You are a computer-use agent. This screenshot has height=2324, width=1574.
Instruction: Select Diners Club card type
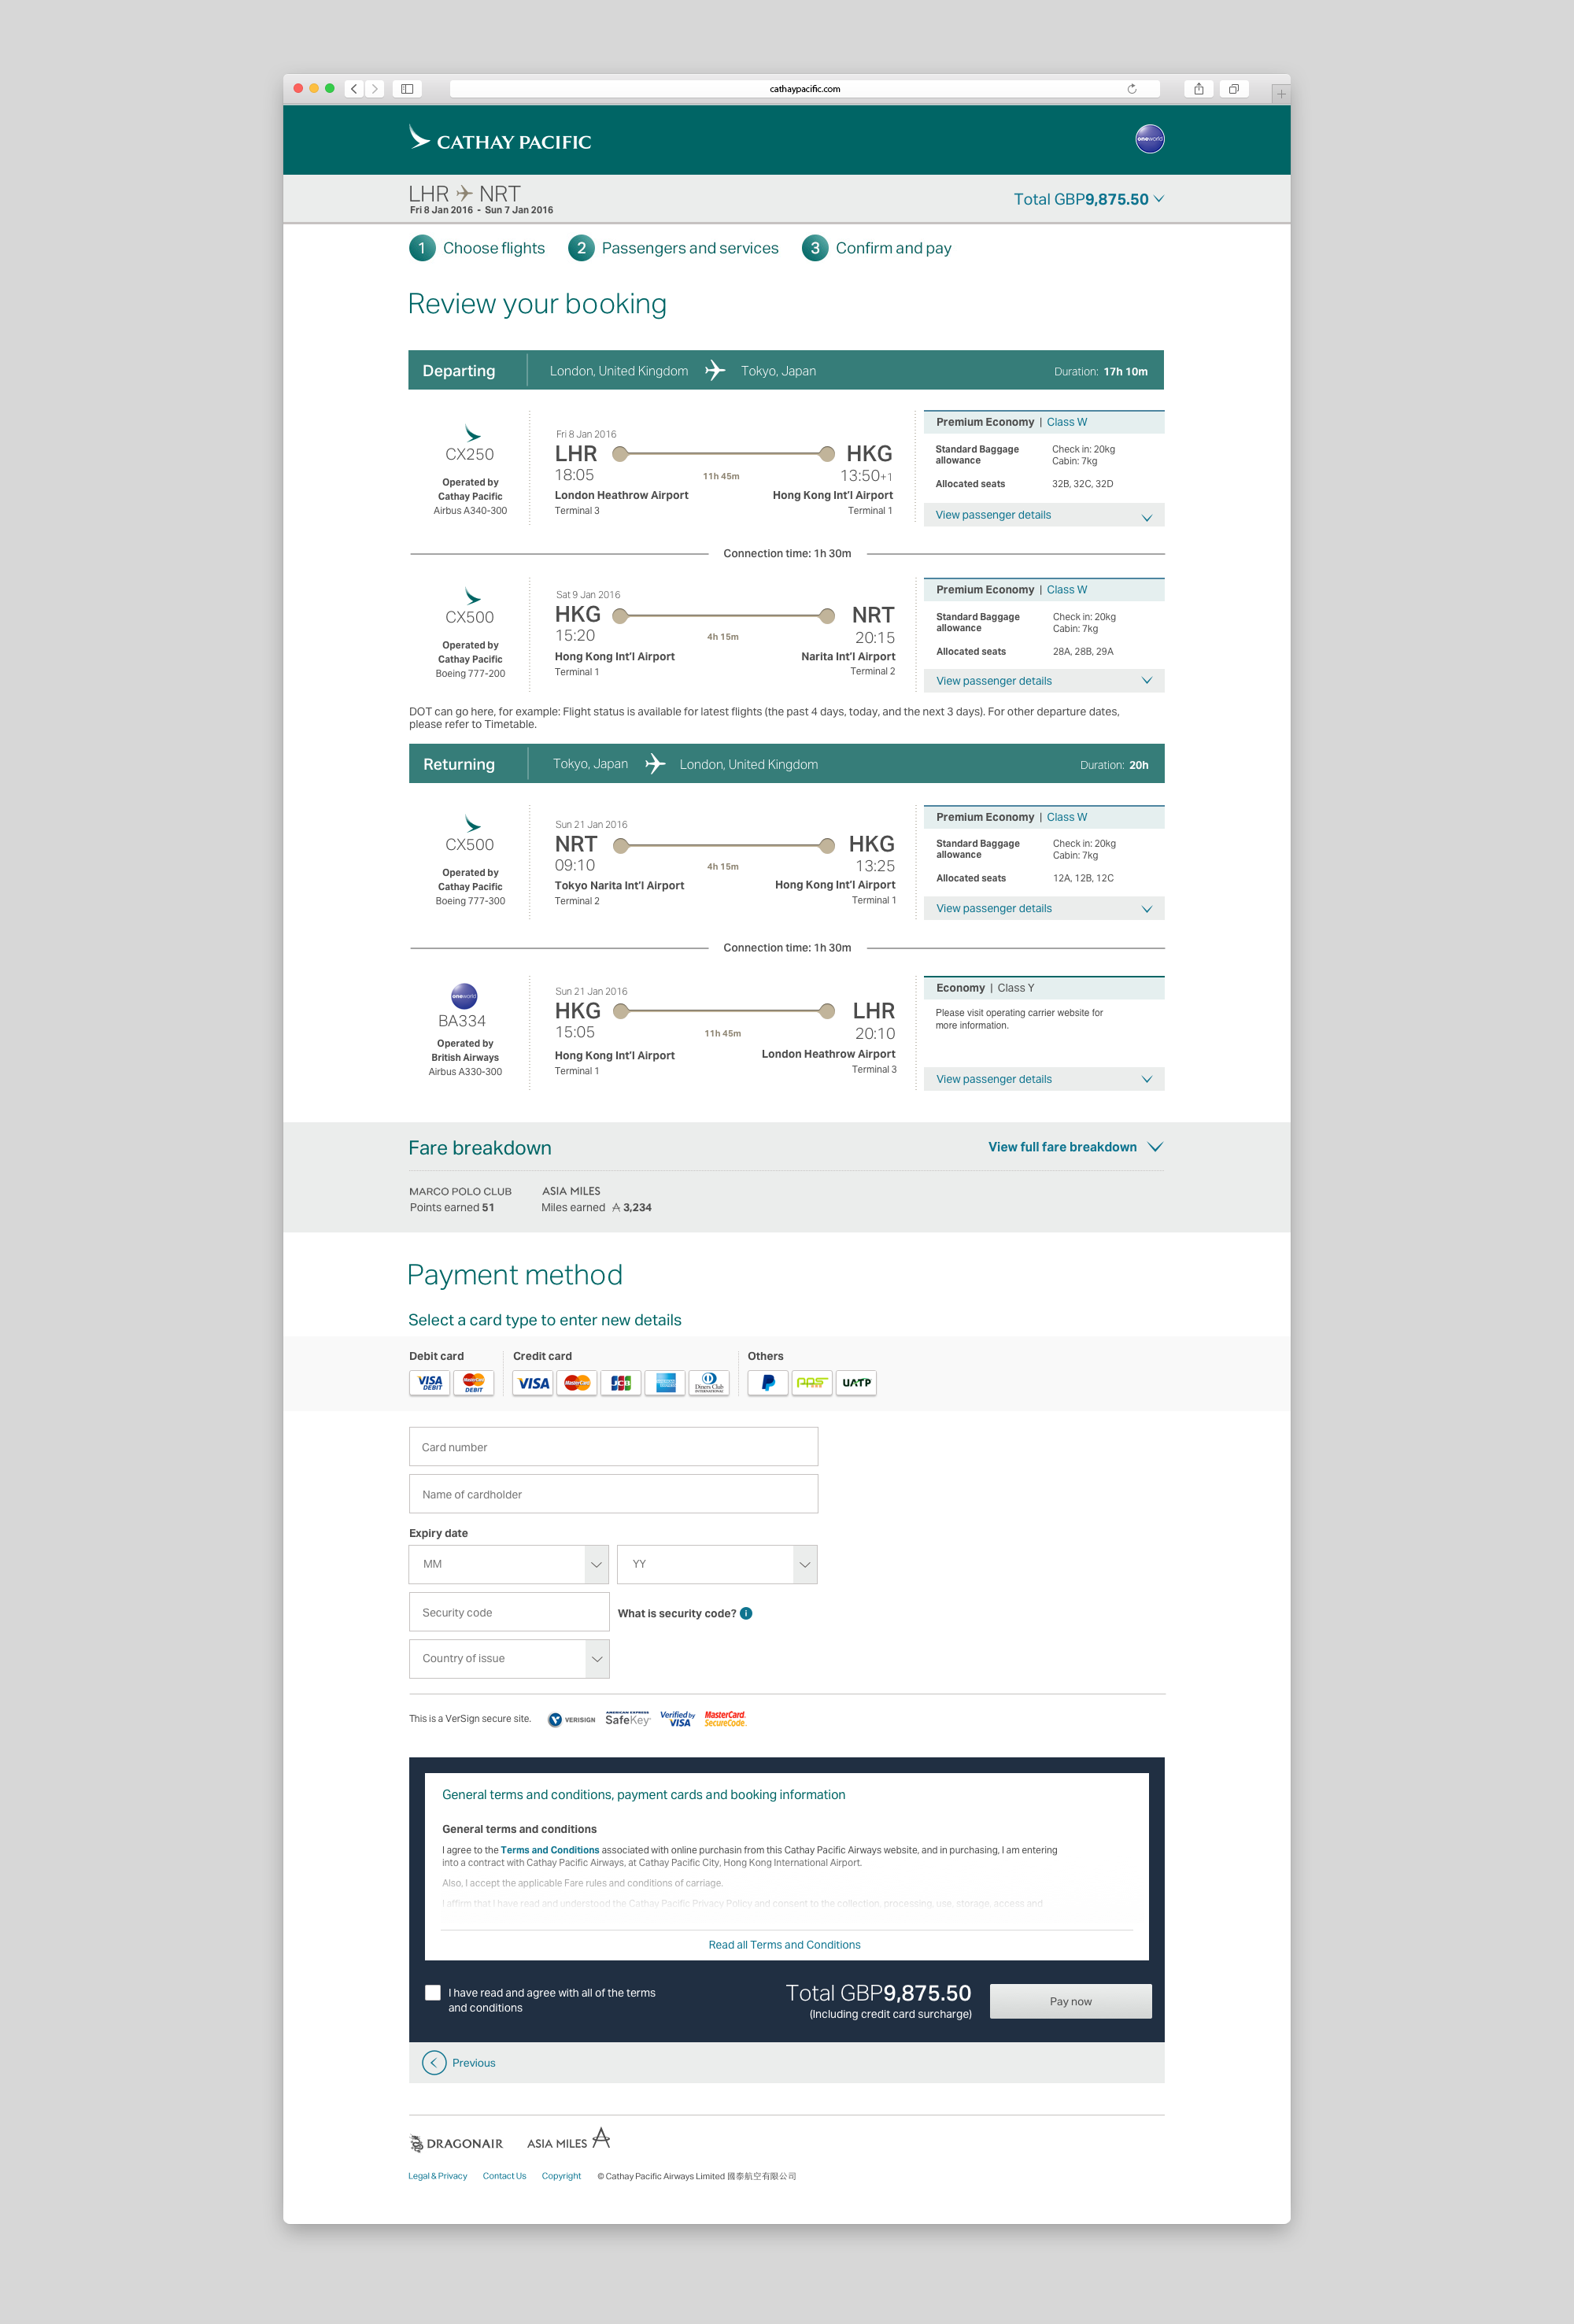709,1383
